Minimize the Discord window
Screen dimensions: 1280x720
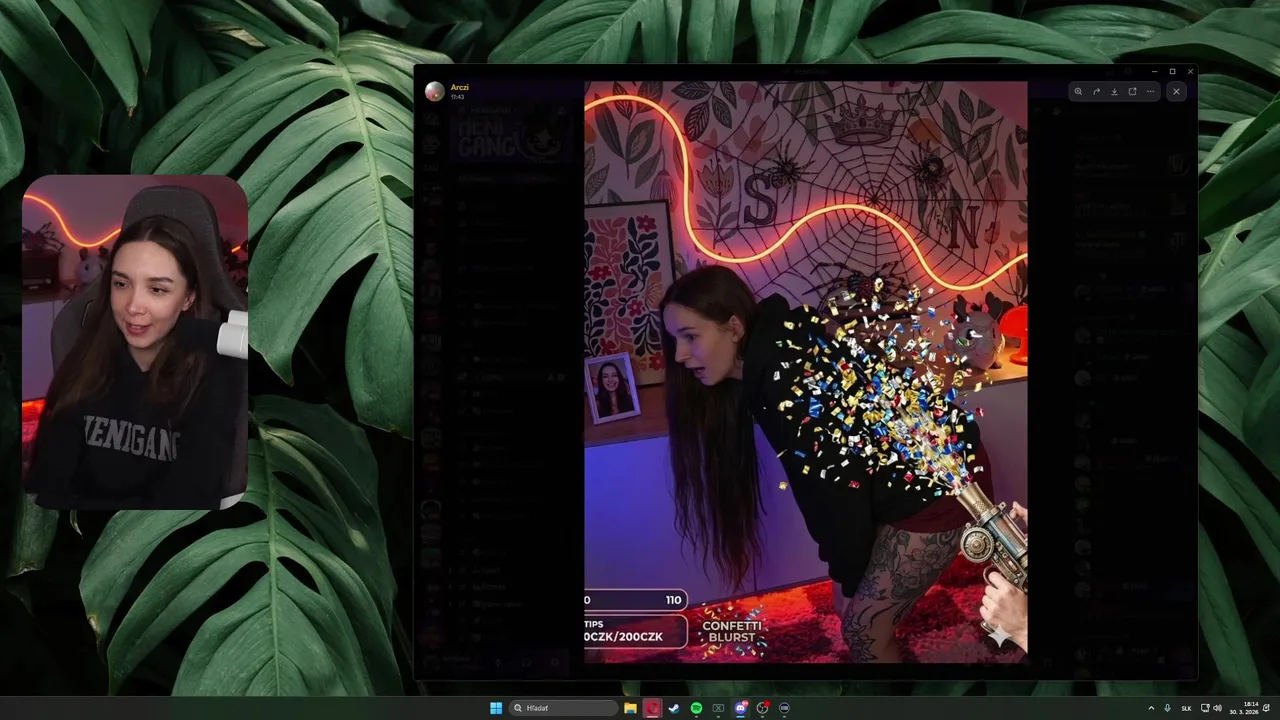coord(1154,71)
